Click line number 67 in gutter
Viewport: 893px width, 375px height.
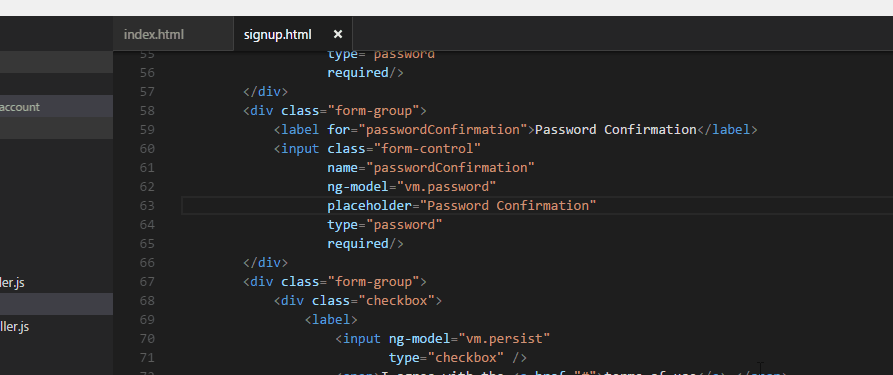147,282
